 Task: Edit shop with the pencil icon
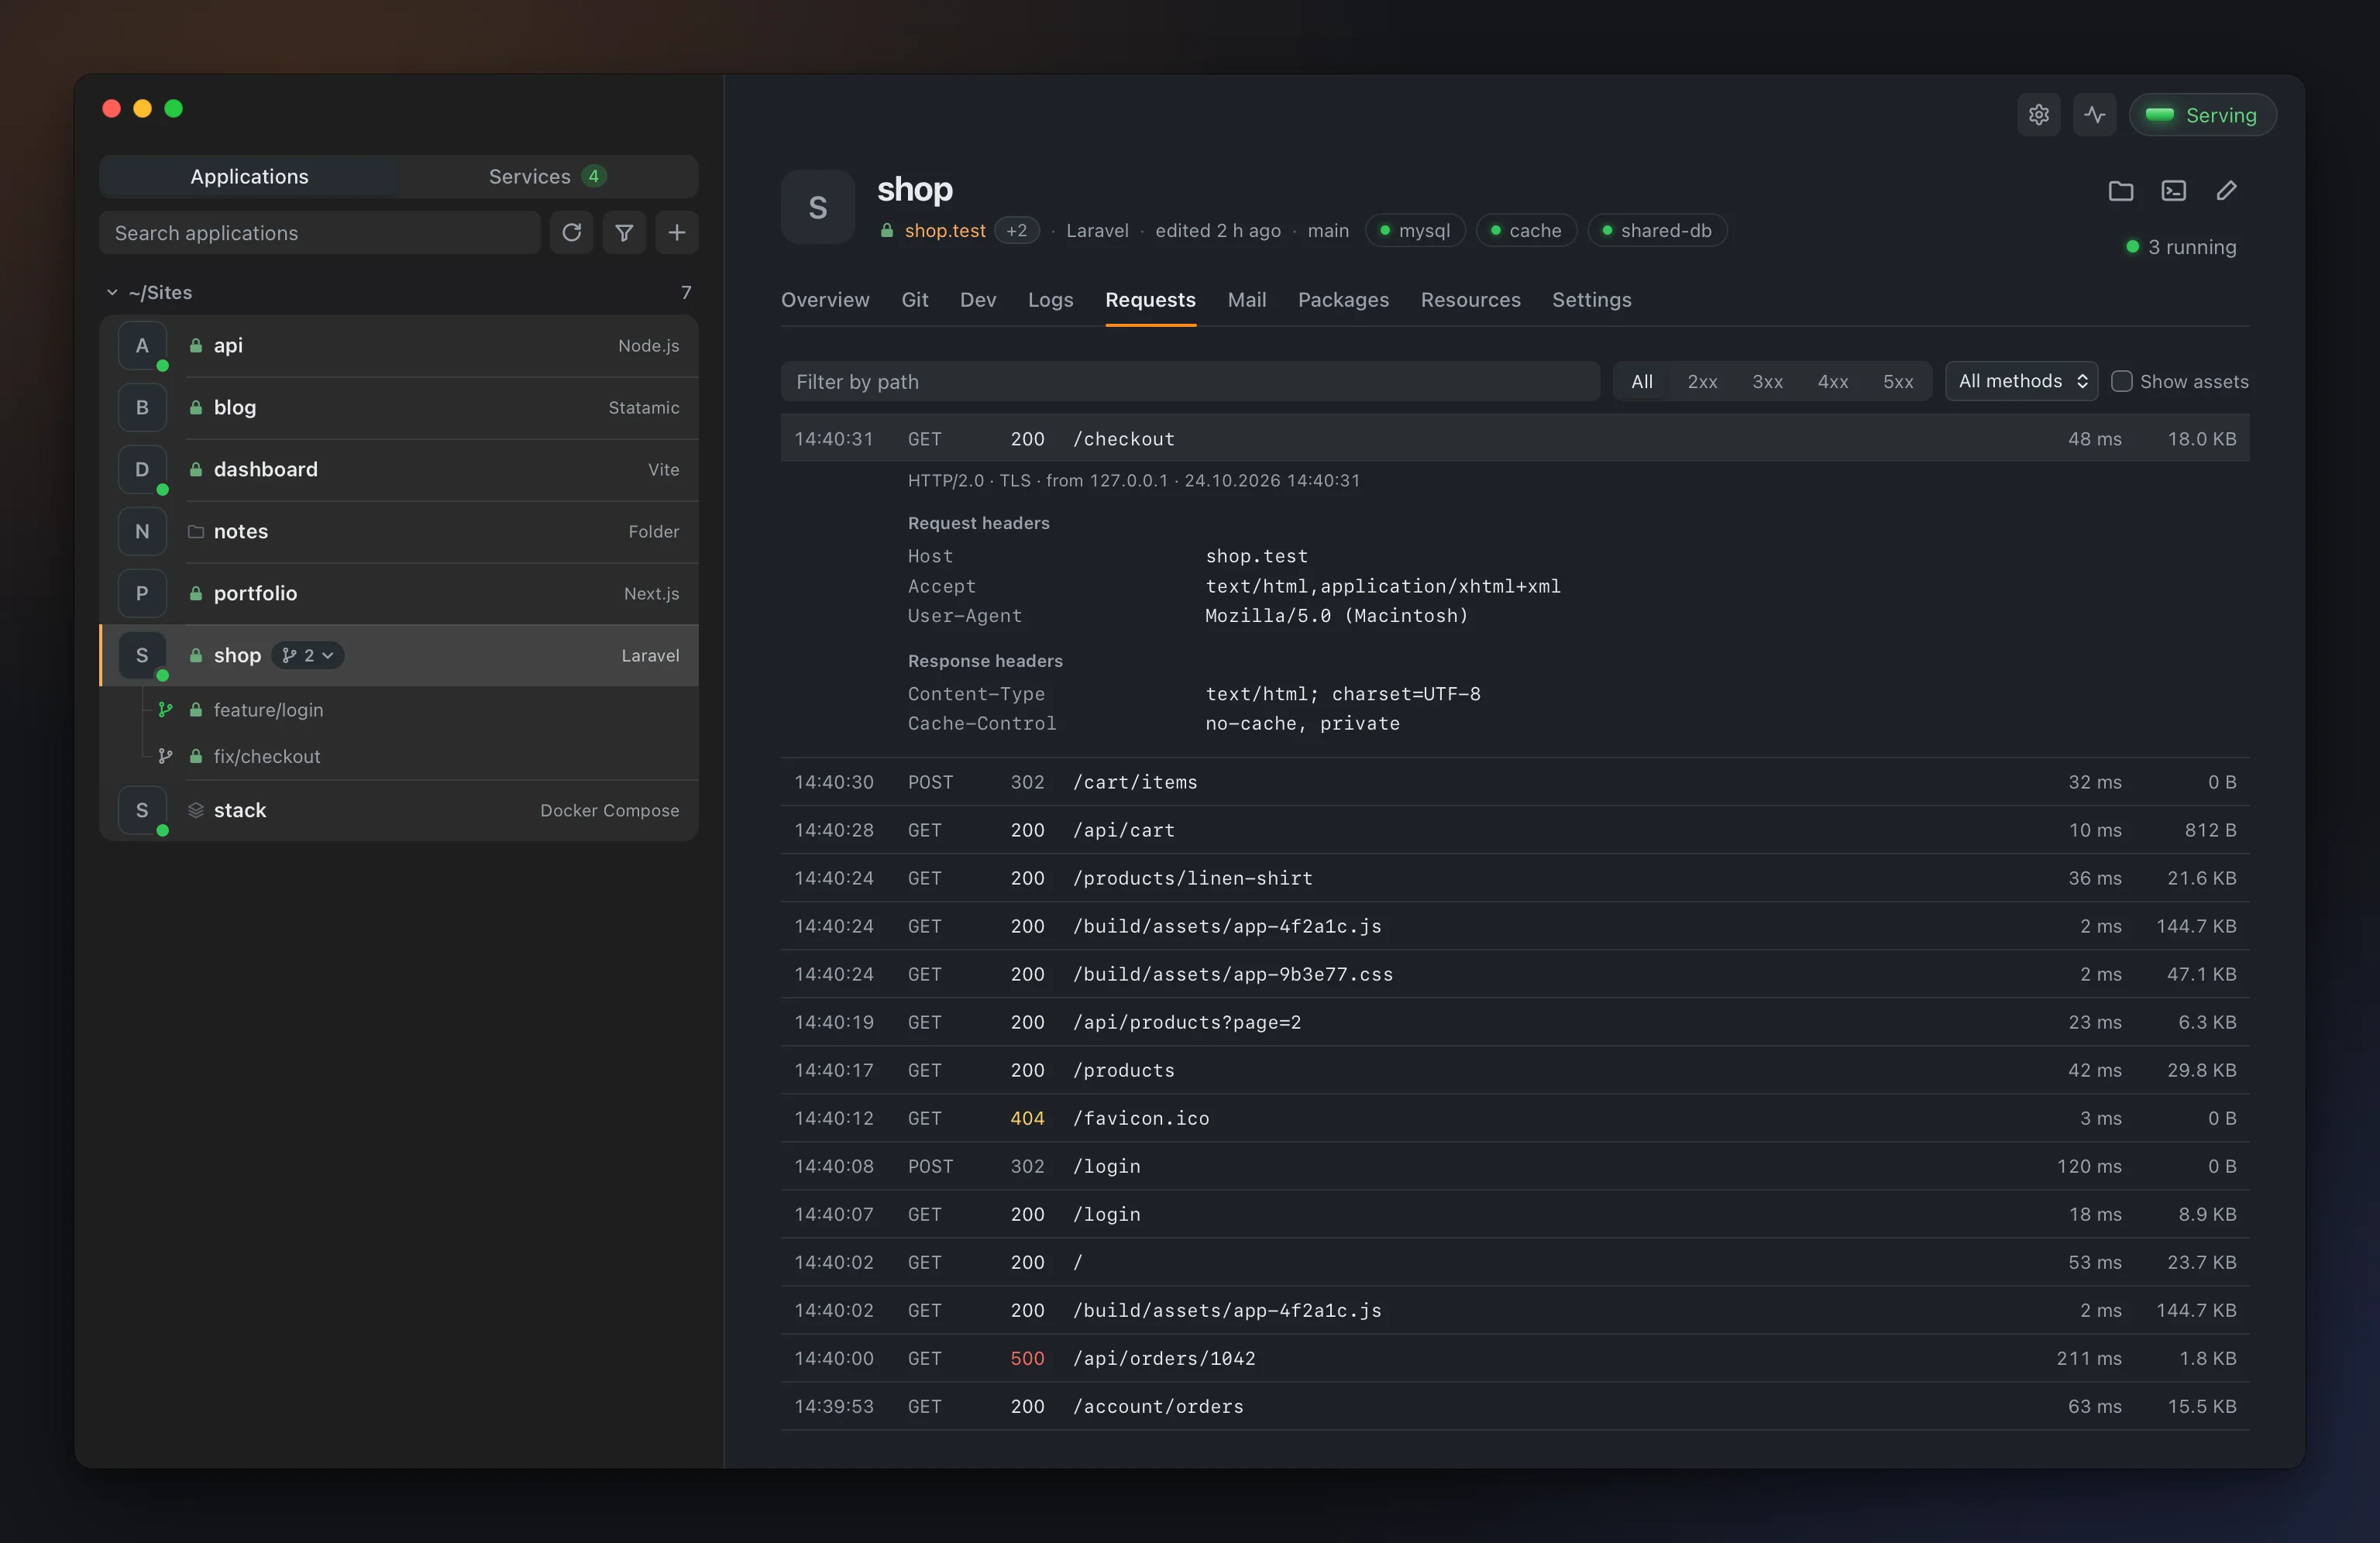coord(2226,191)
